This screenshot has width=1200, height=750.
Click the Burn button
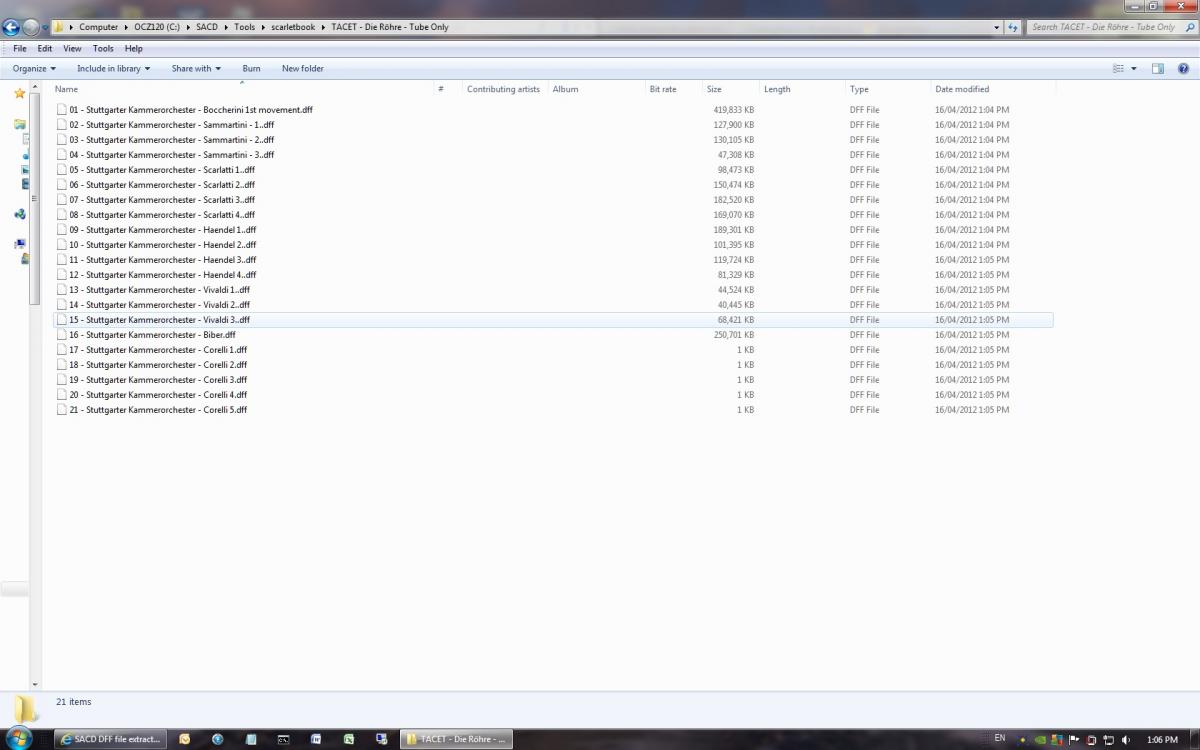[x=251, y=69]
